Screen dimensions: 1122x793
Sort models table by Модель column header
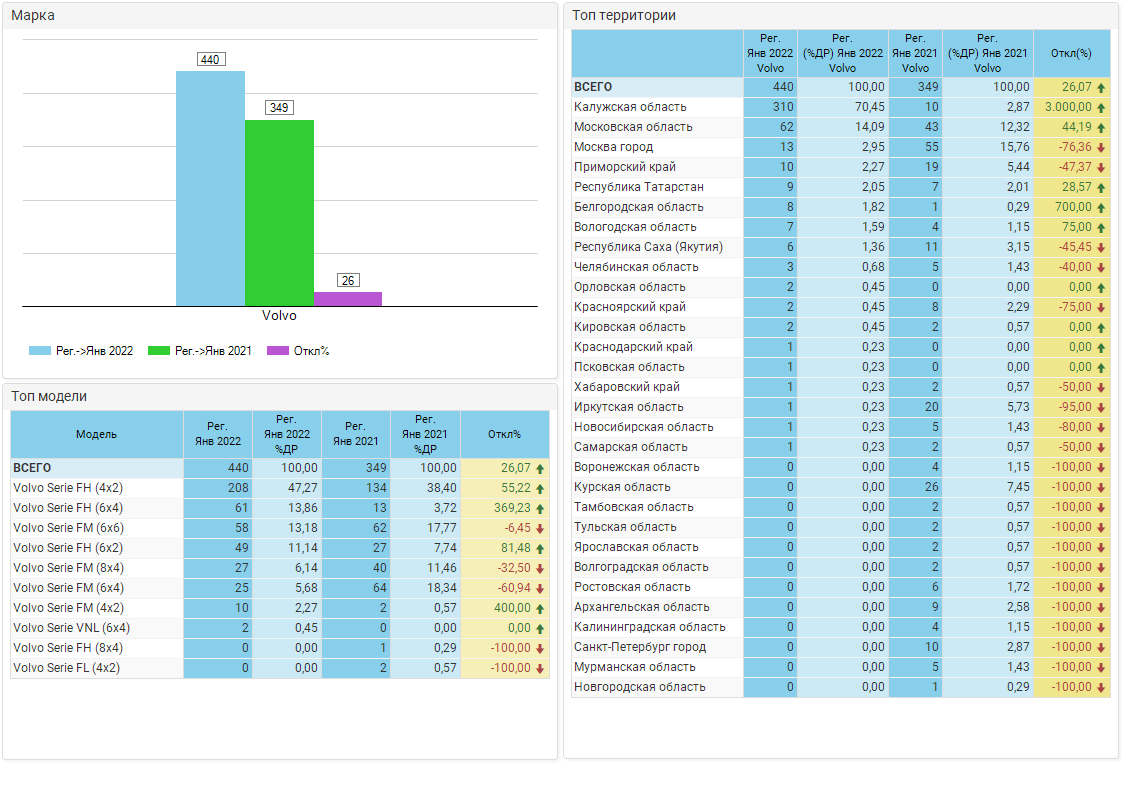tap(96, 434)
